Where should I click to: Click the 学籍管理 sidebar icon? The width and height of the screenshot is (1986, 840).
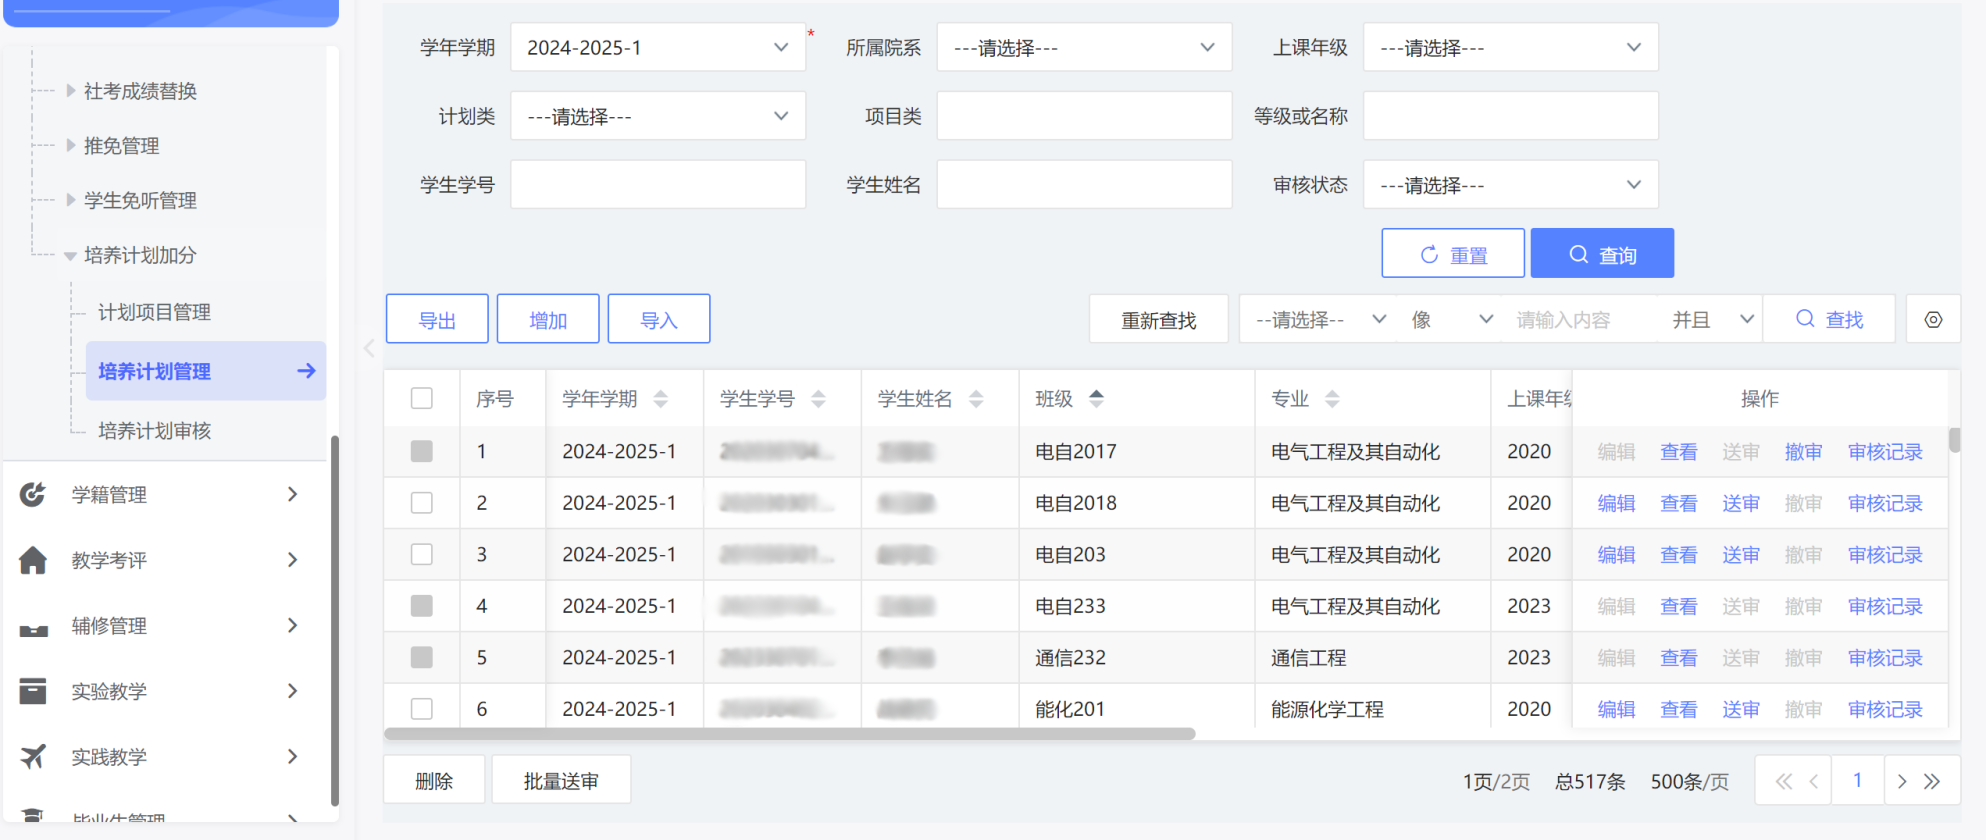click(x=33, y=494)
